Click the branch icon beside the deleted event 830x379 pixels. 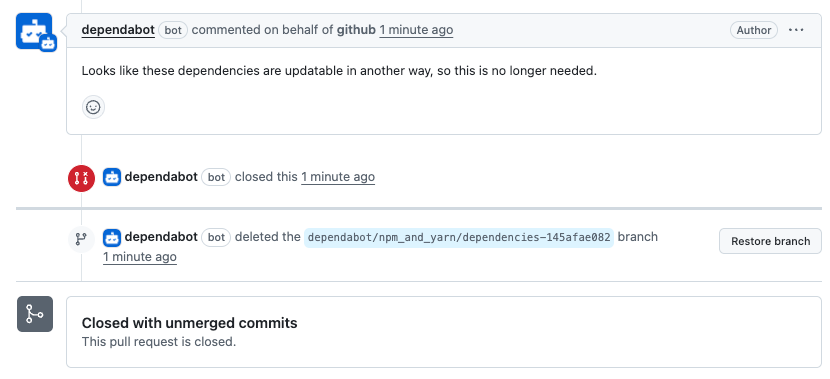[x=82, y=239]
